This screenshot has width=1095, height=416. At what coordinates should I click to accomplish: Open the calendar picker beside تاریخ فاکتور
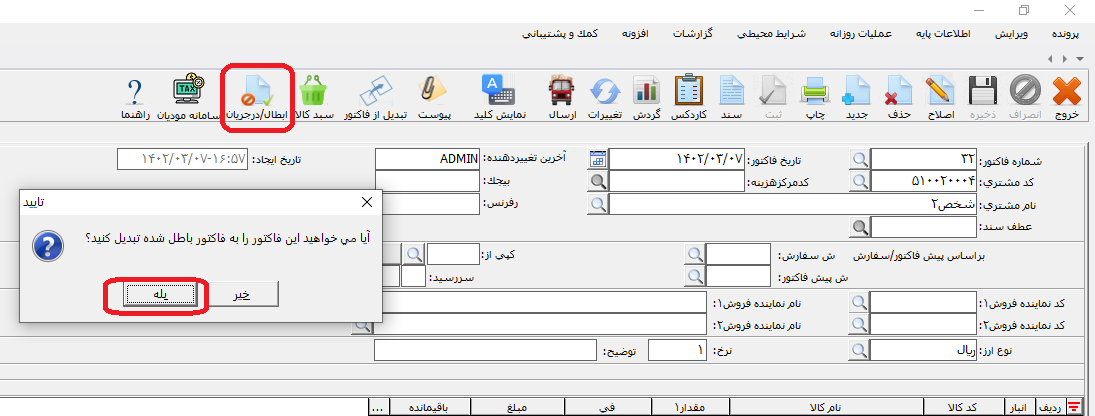597,158
